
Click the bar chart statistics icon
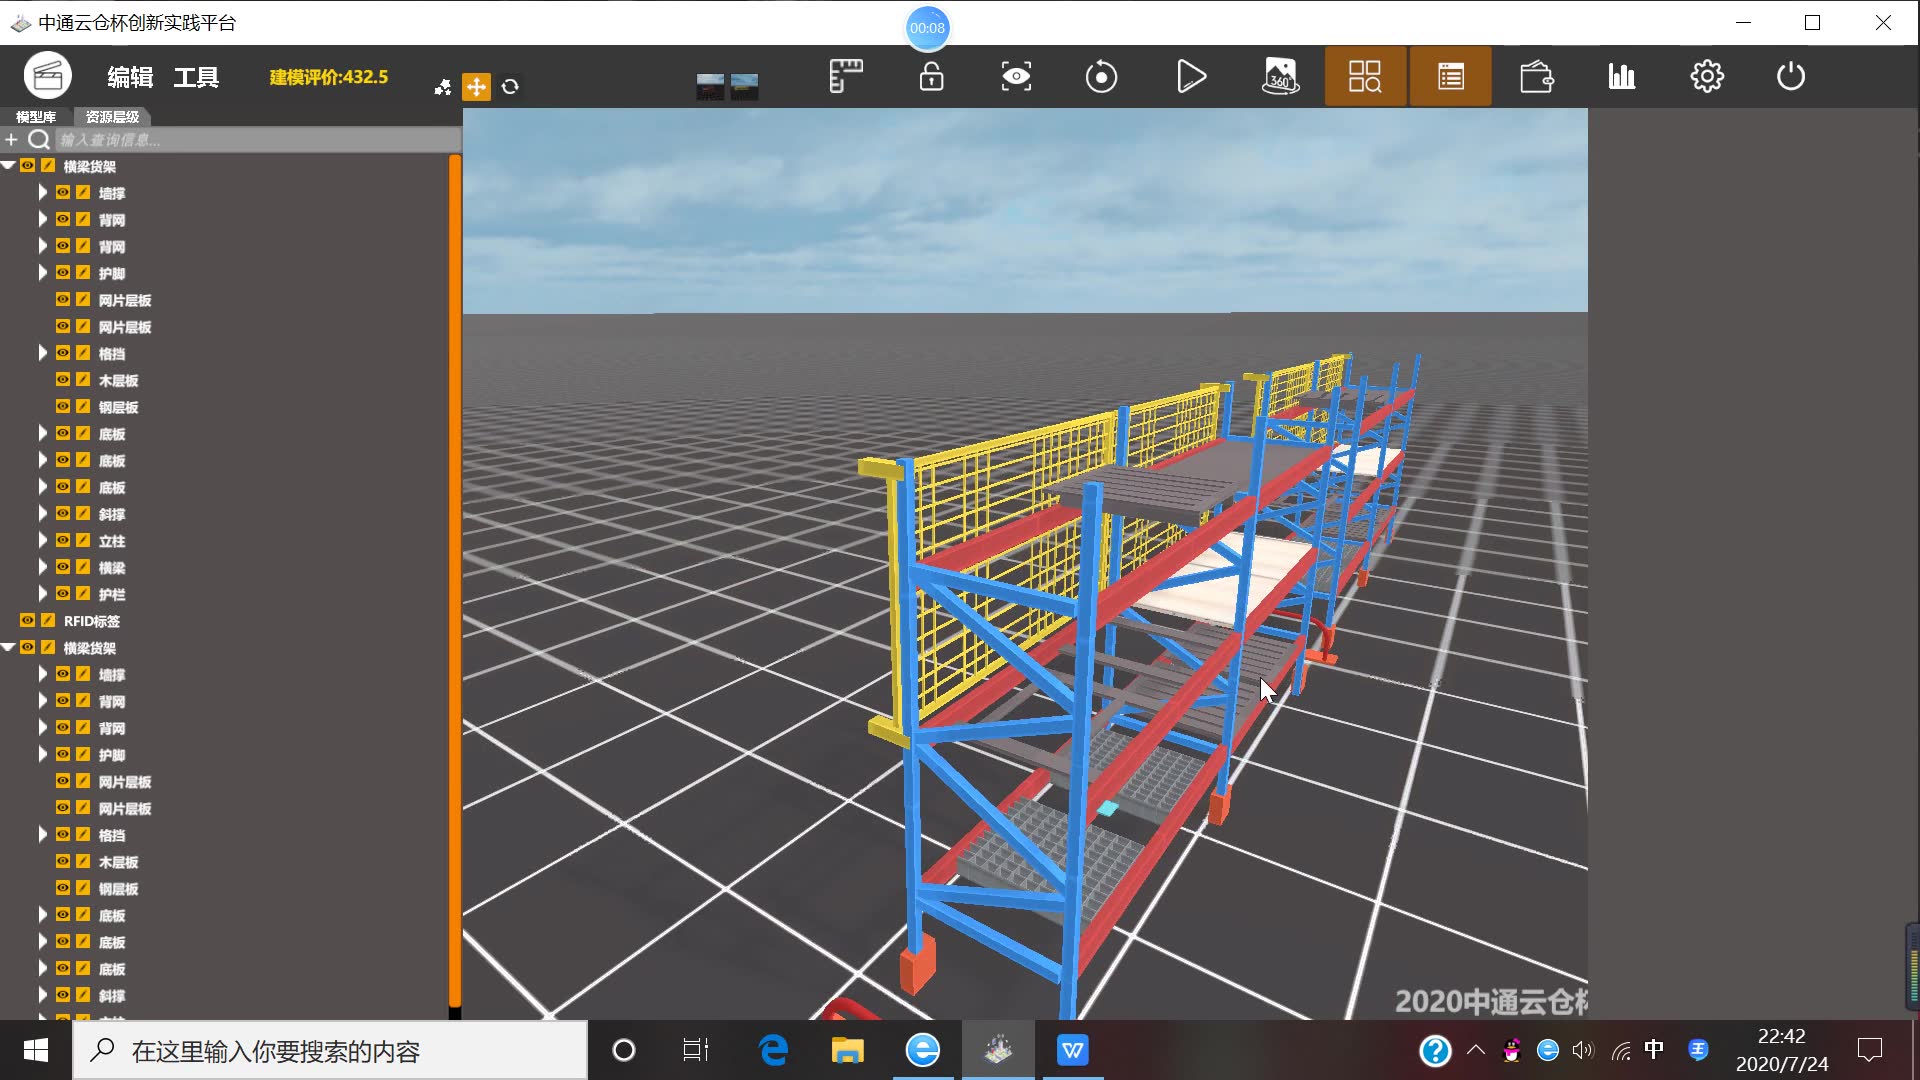[1621, 77]
